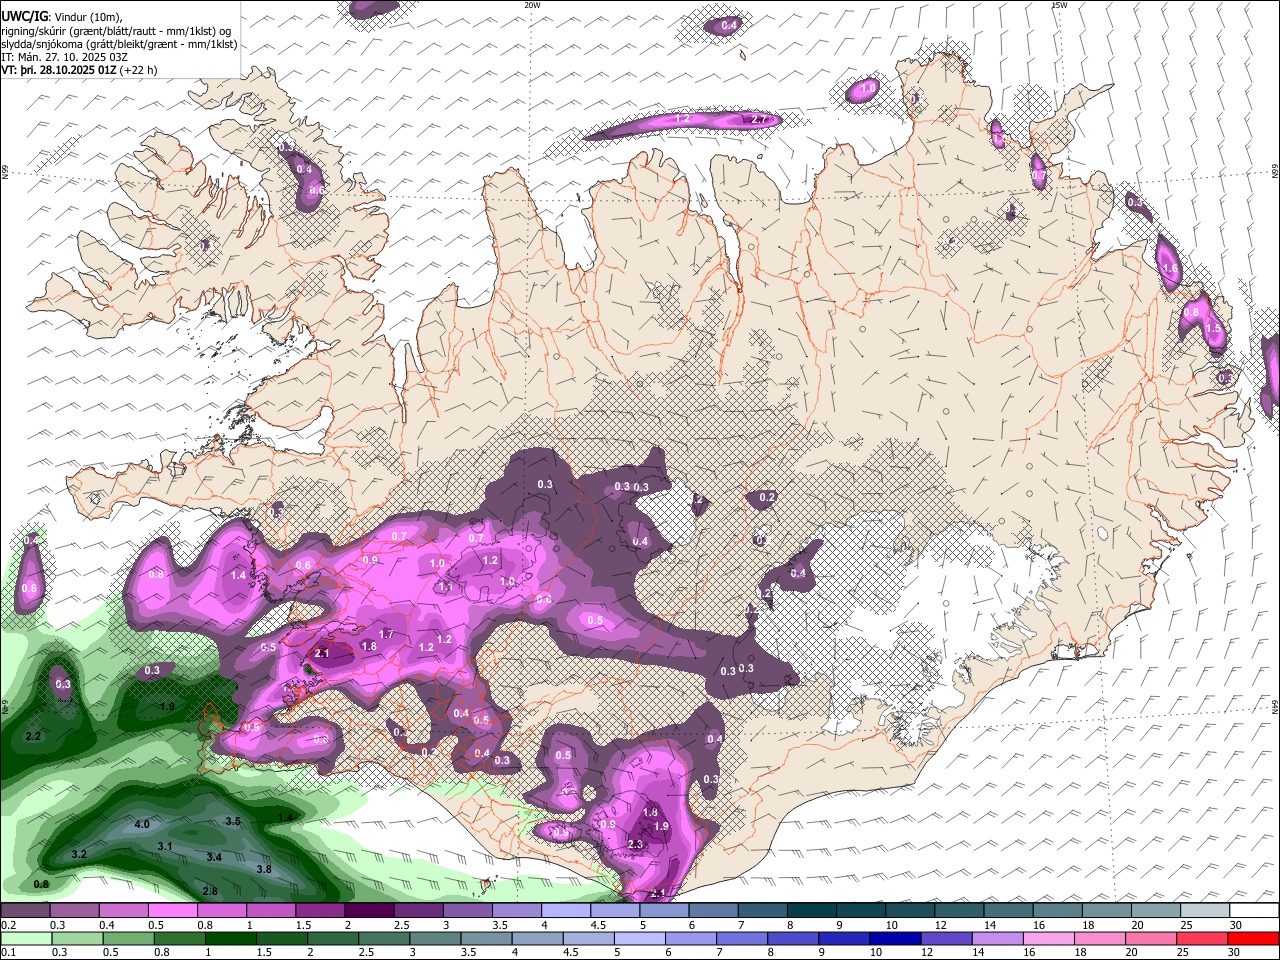This screenshot has width=1280, height=960.
Task: Click the pale green 0.1 rain legend swatch
Action: click(25, 938)
